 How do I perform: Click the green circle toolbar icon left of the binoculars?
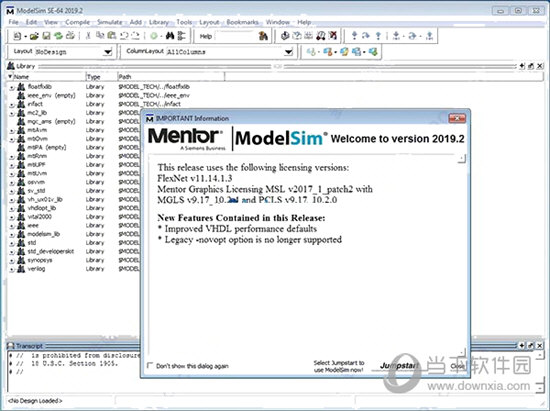click(154, 36)
